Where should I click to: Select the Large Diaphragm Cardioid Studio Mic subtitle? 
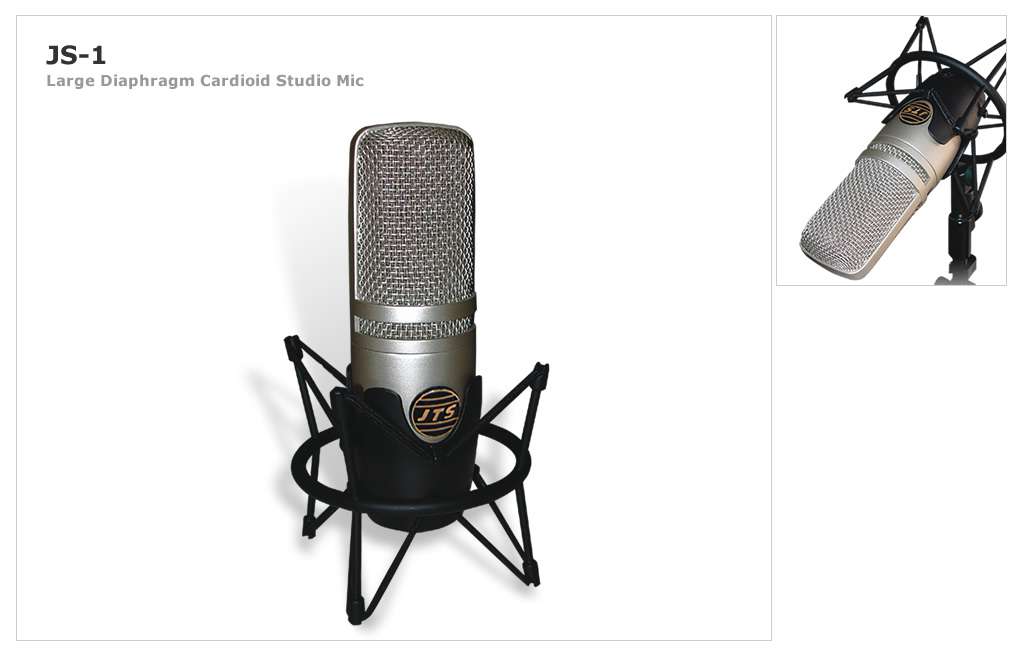205,81
